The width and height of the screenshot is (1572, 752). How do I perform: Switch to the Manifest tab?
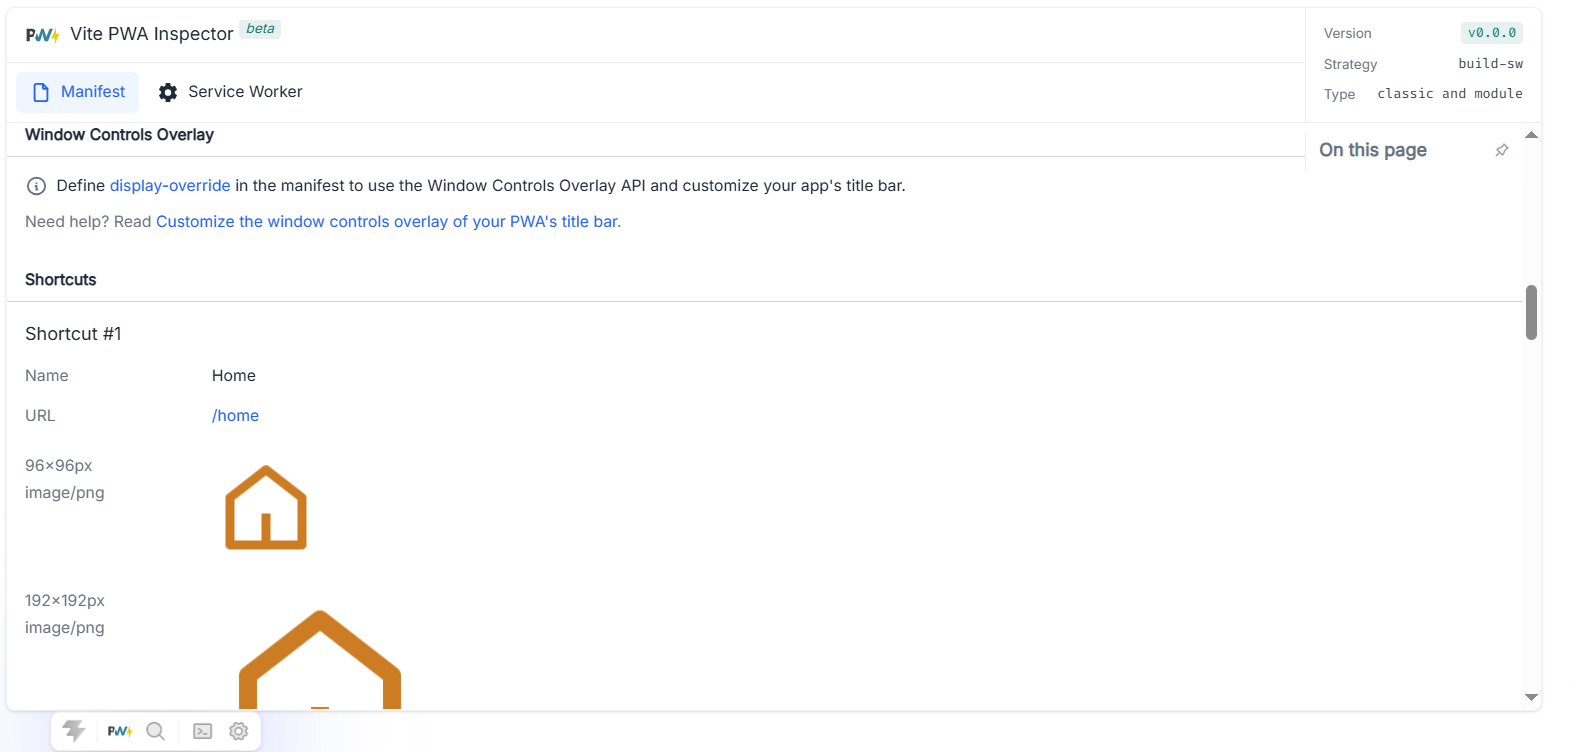pyautogui.click(x=78, y=92)
